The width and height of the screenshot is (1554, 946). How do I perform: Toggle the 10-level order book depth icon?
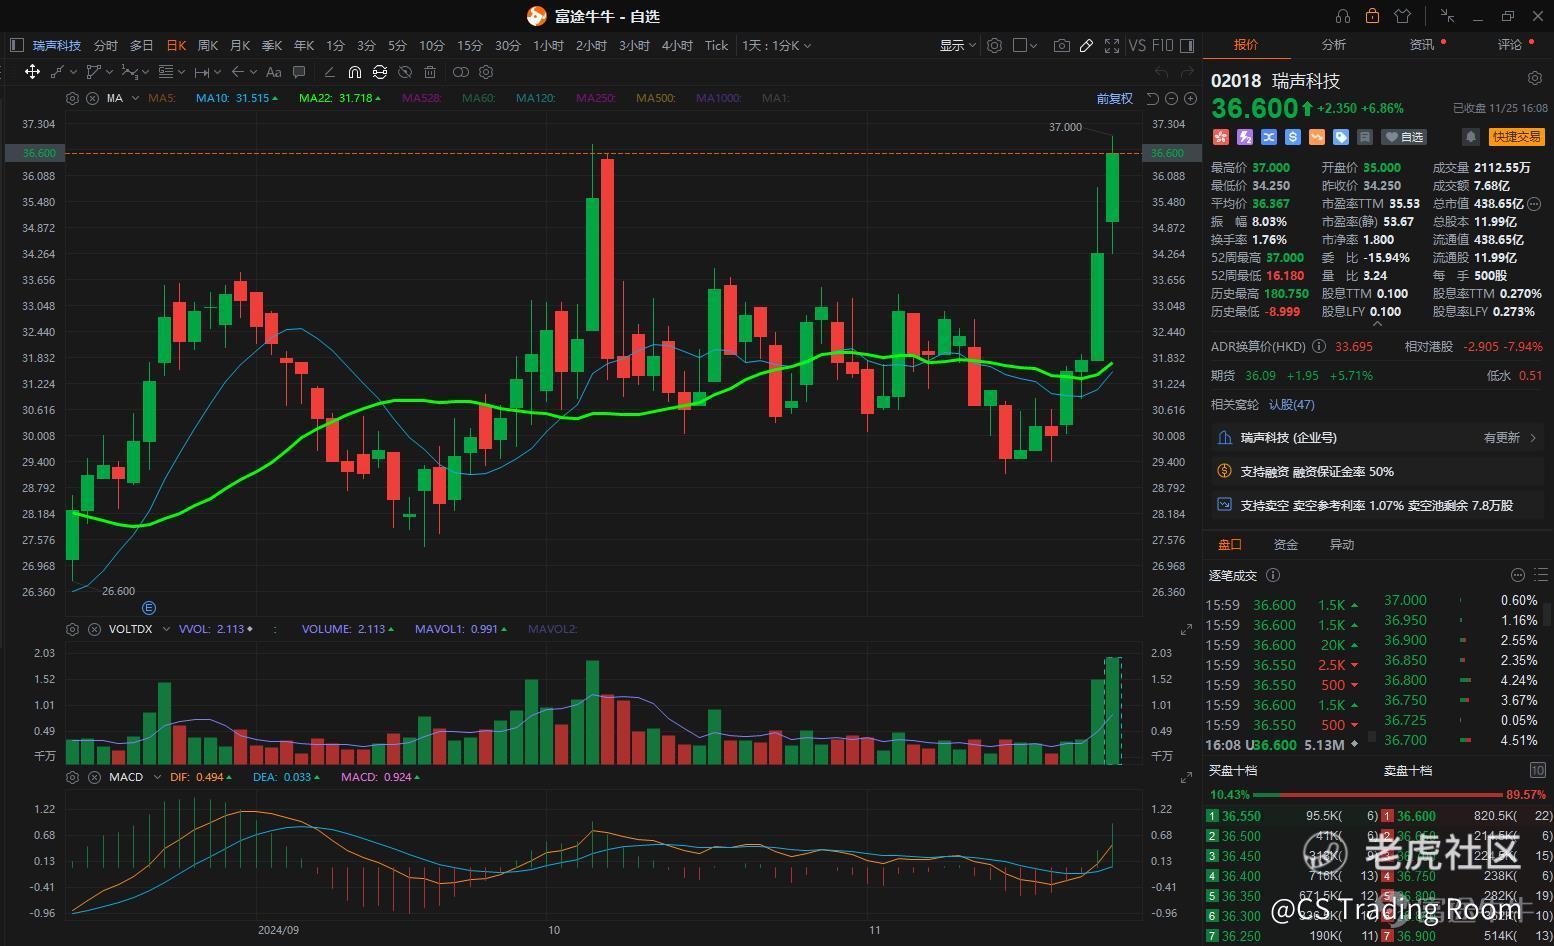click(1537, 770)
